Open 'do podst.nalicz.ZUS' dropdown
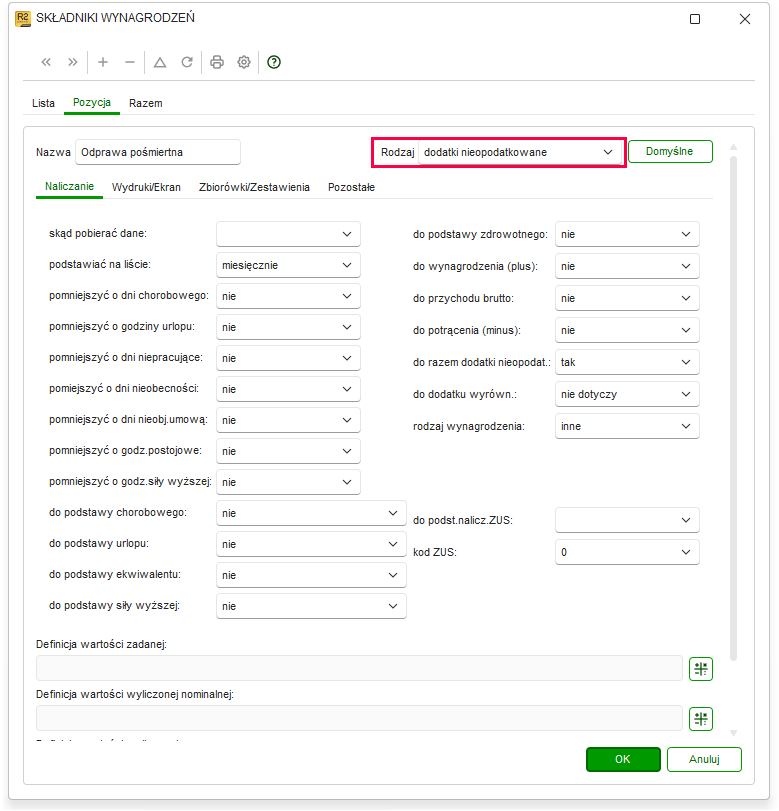This screenshot has width=779, height=811. tap(627, 520)
